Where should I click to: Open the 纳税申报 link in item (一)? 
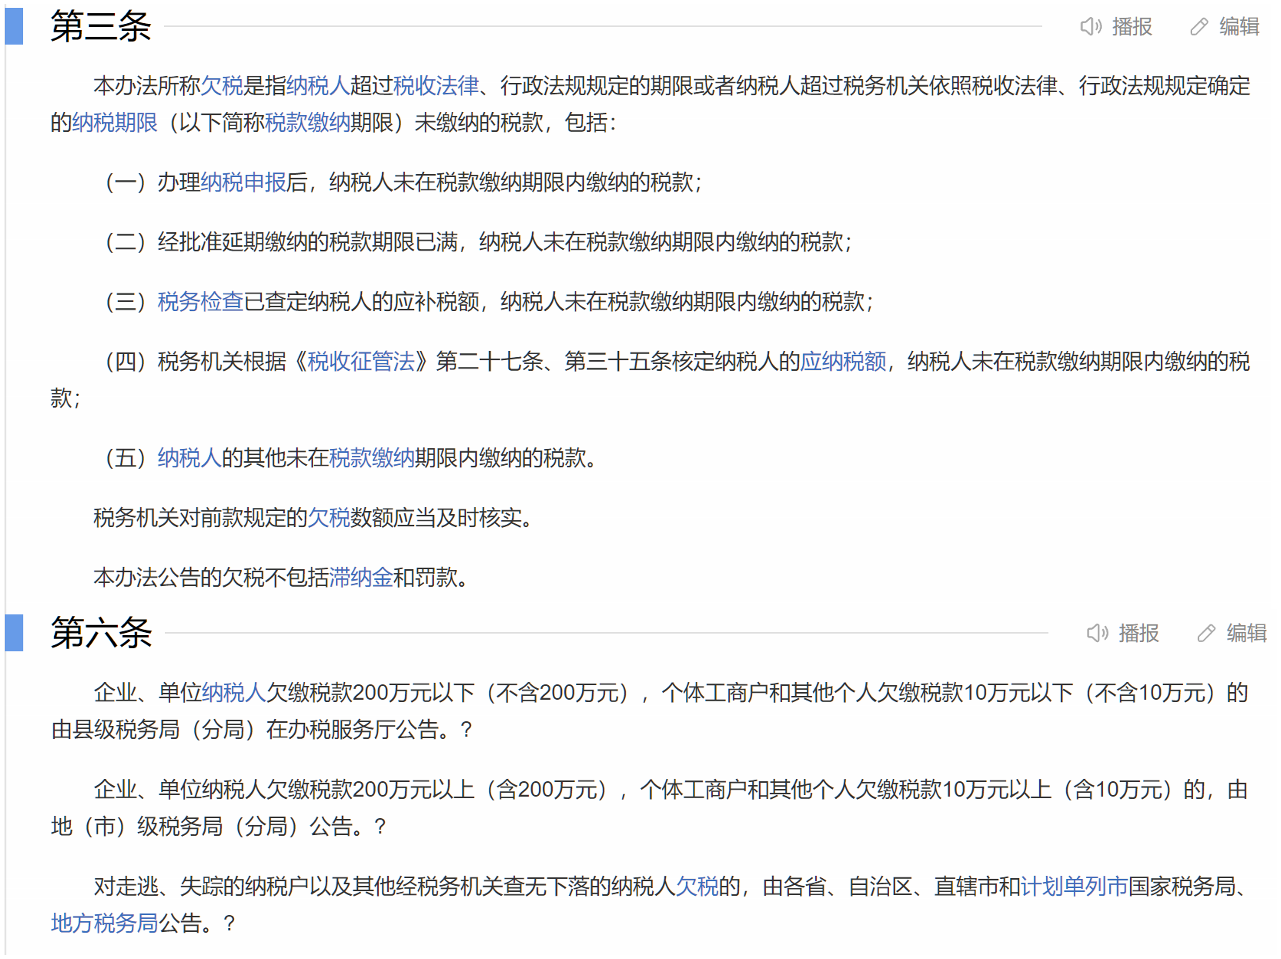[x=243, y=182]
